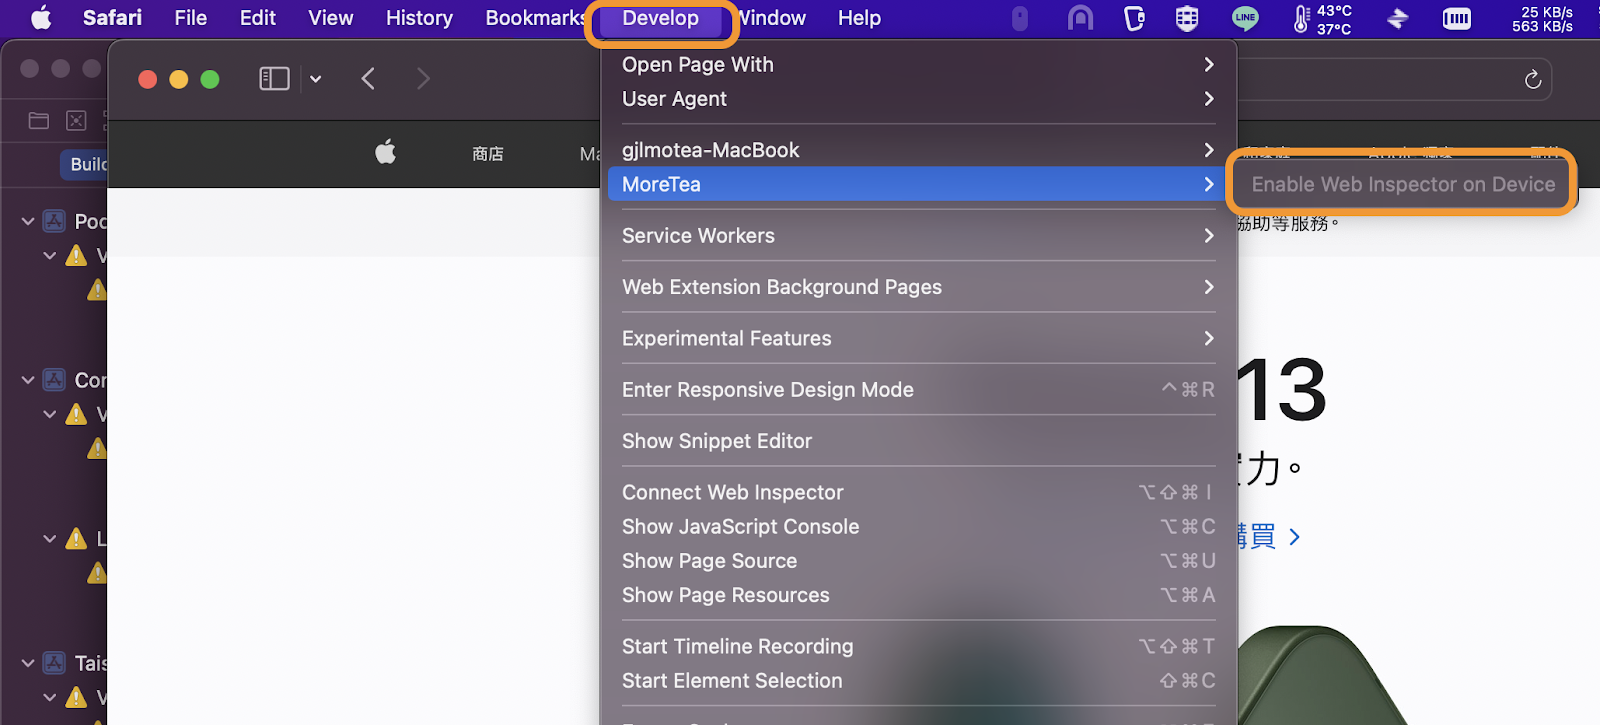Select Show Page Source
1600x725 pixels.
point(917,561)
